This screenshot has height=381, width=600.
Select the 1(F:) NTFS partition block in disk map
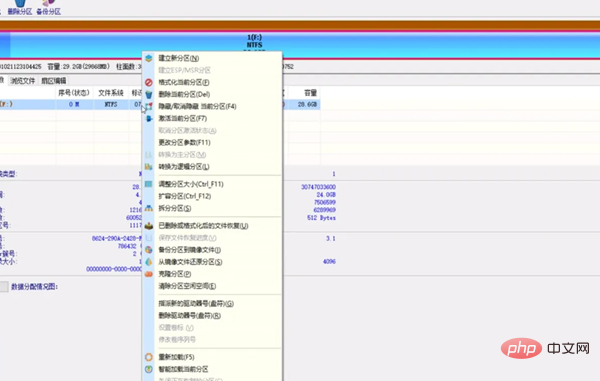pyautogui.click(x=305, y=45)
